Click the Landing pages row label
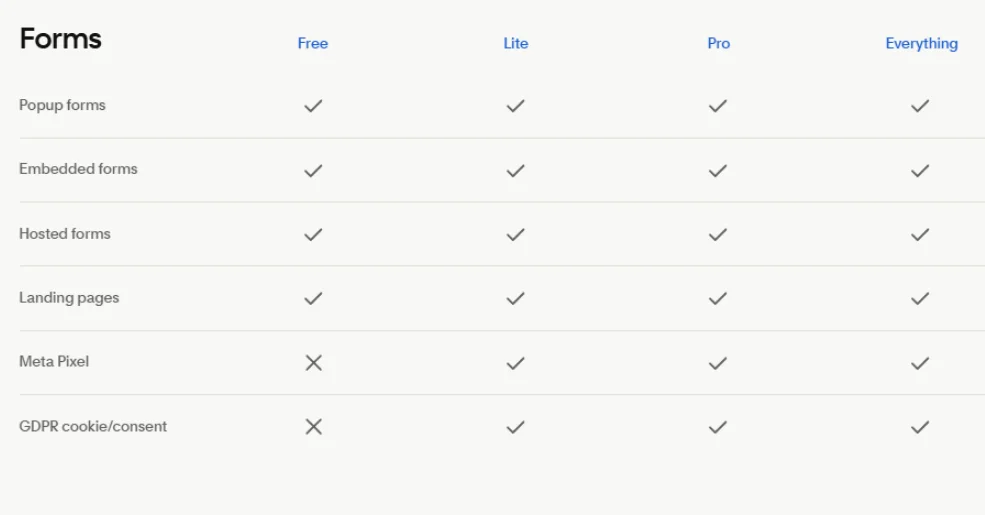985x515 pixels. [69, 298]
